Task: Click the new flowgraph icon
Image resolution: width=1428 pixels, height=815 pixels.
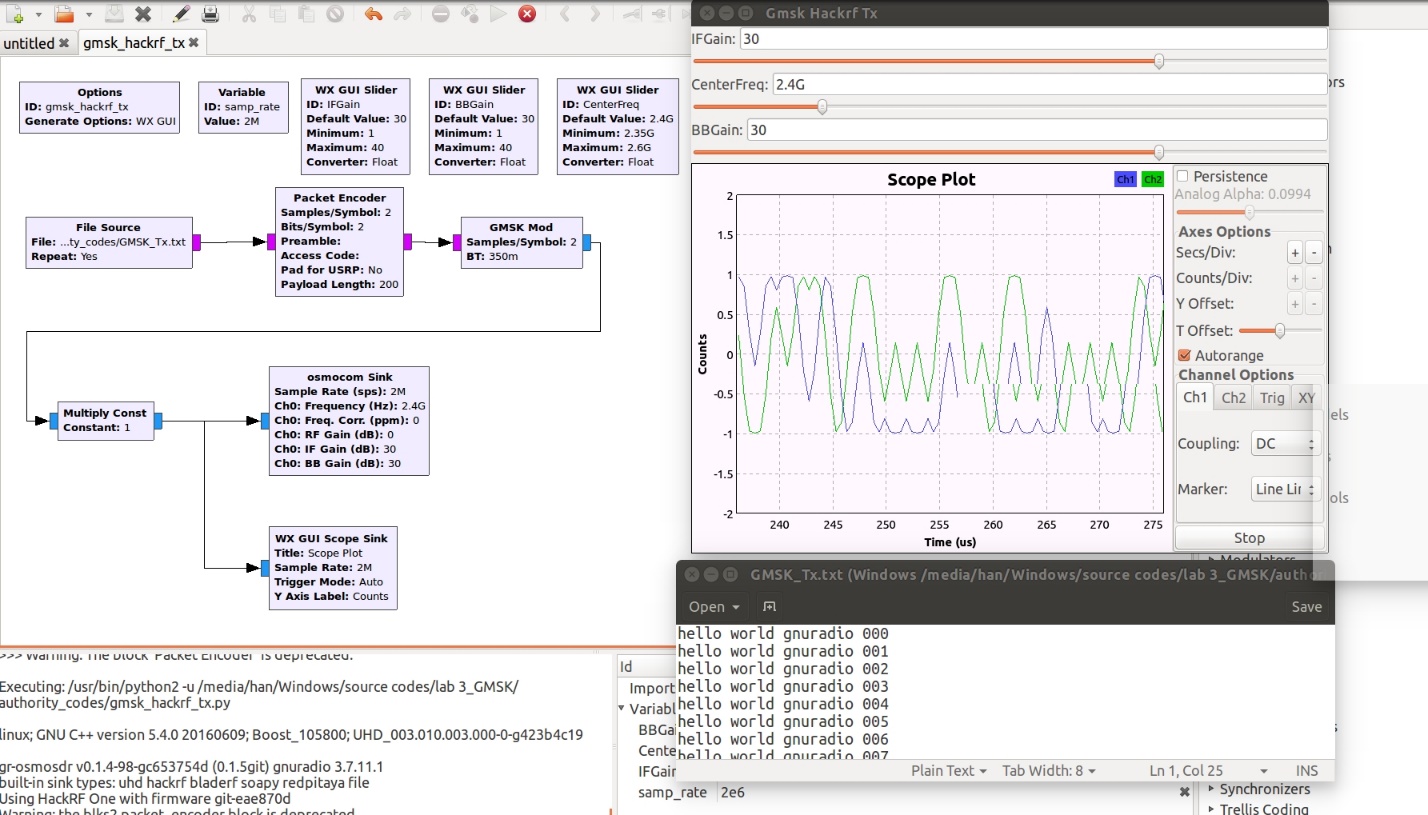Action: click(15, 14)
